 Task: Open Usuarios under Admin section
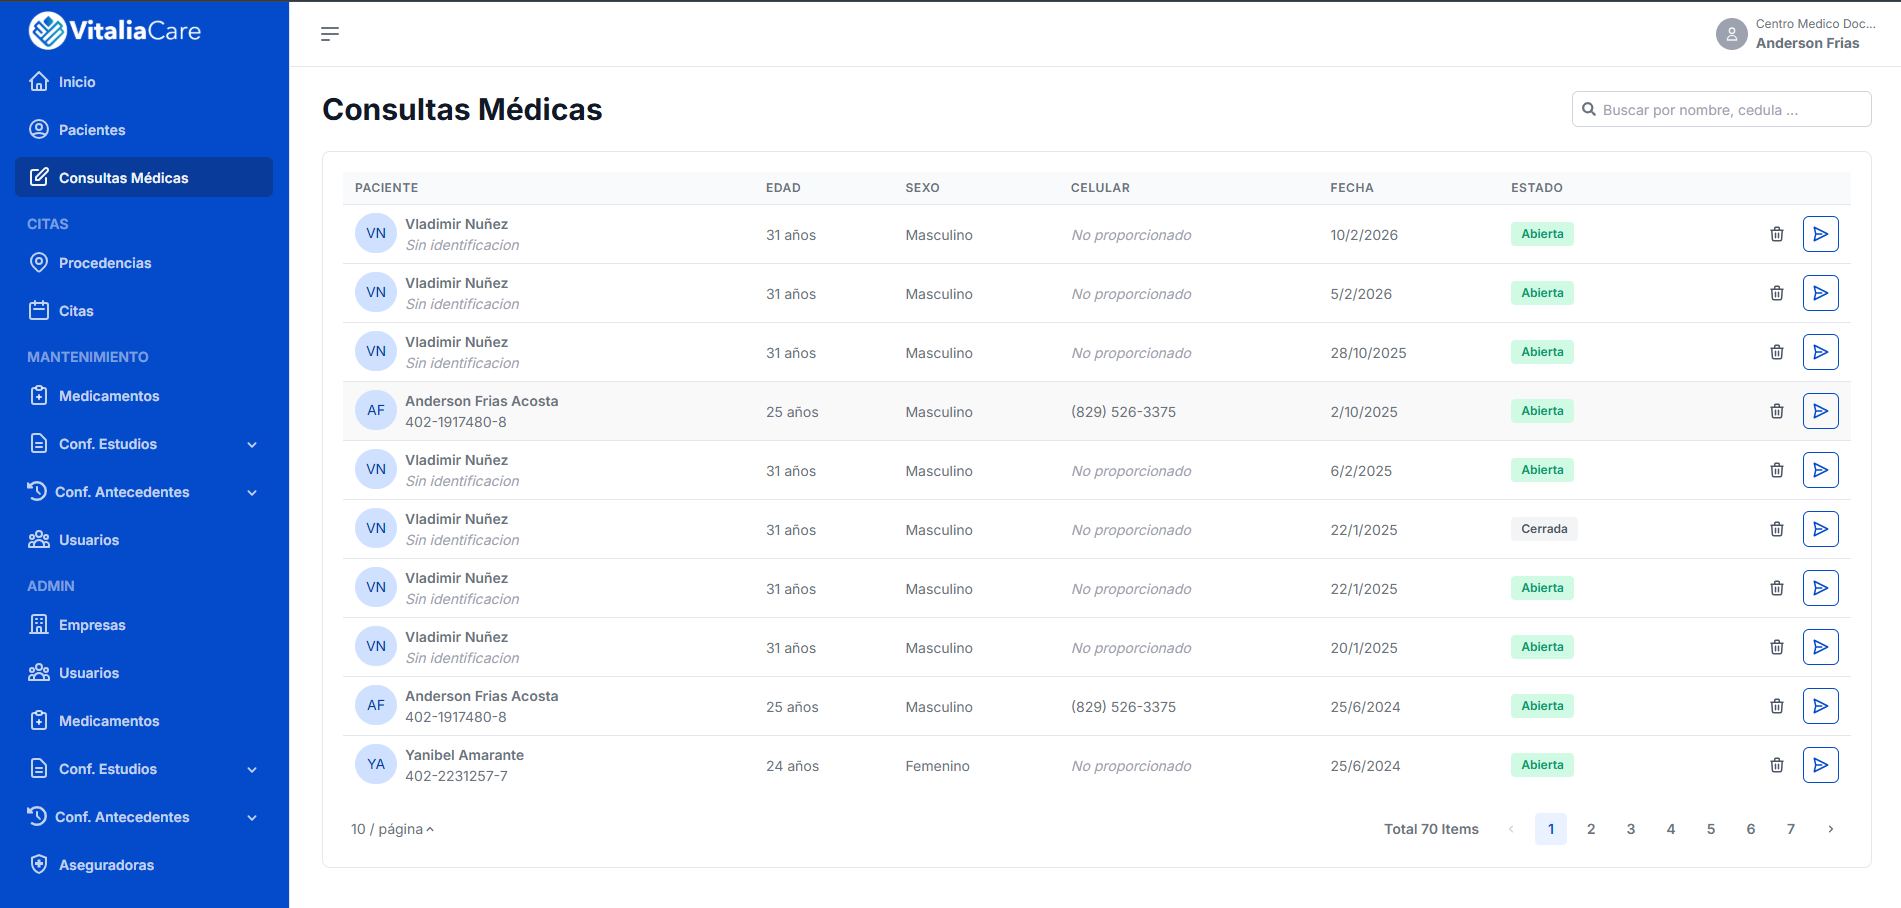click(x=144, y=673)
